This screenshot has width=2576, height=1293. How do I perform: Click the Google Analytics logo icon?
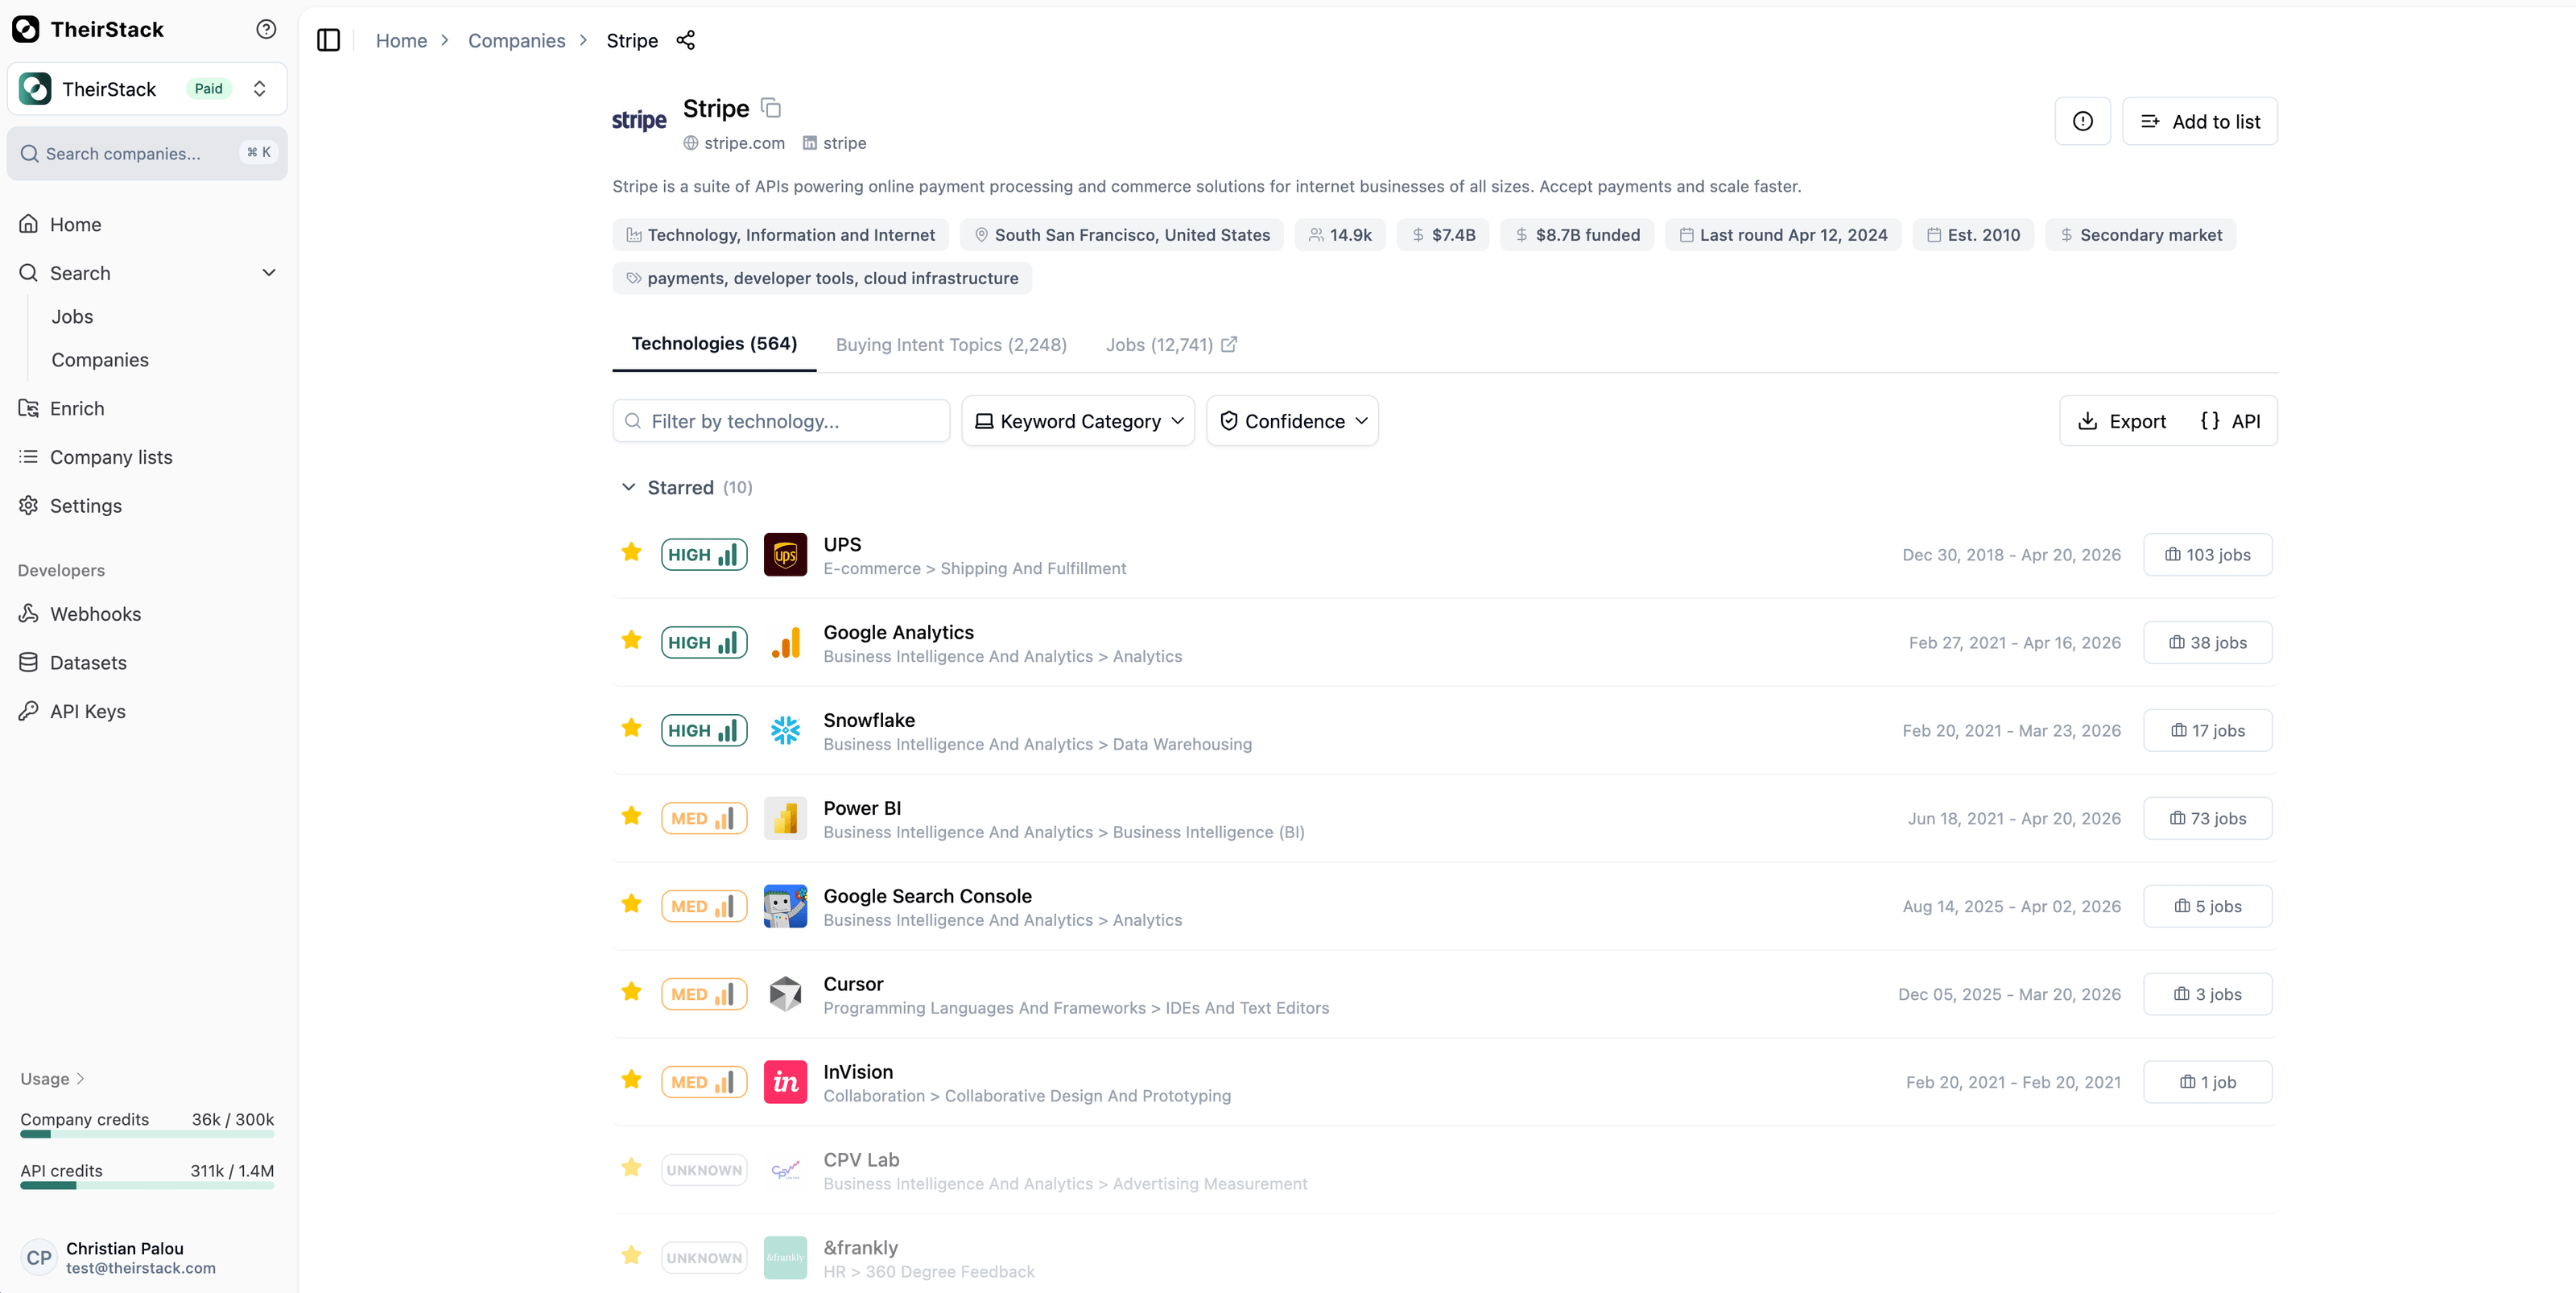pos(785,642)
